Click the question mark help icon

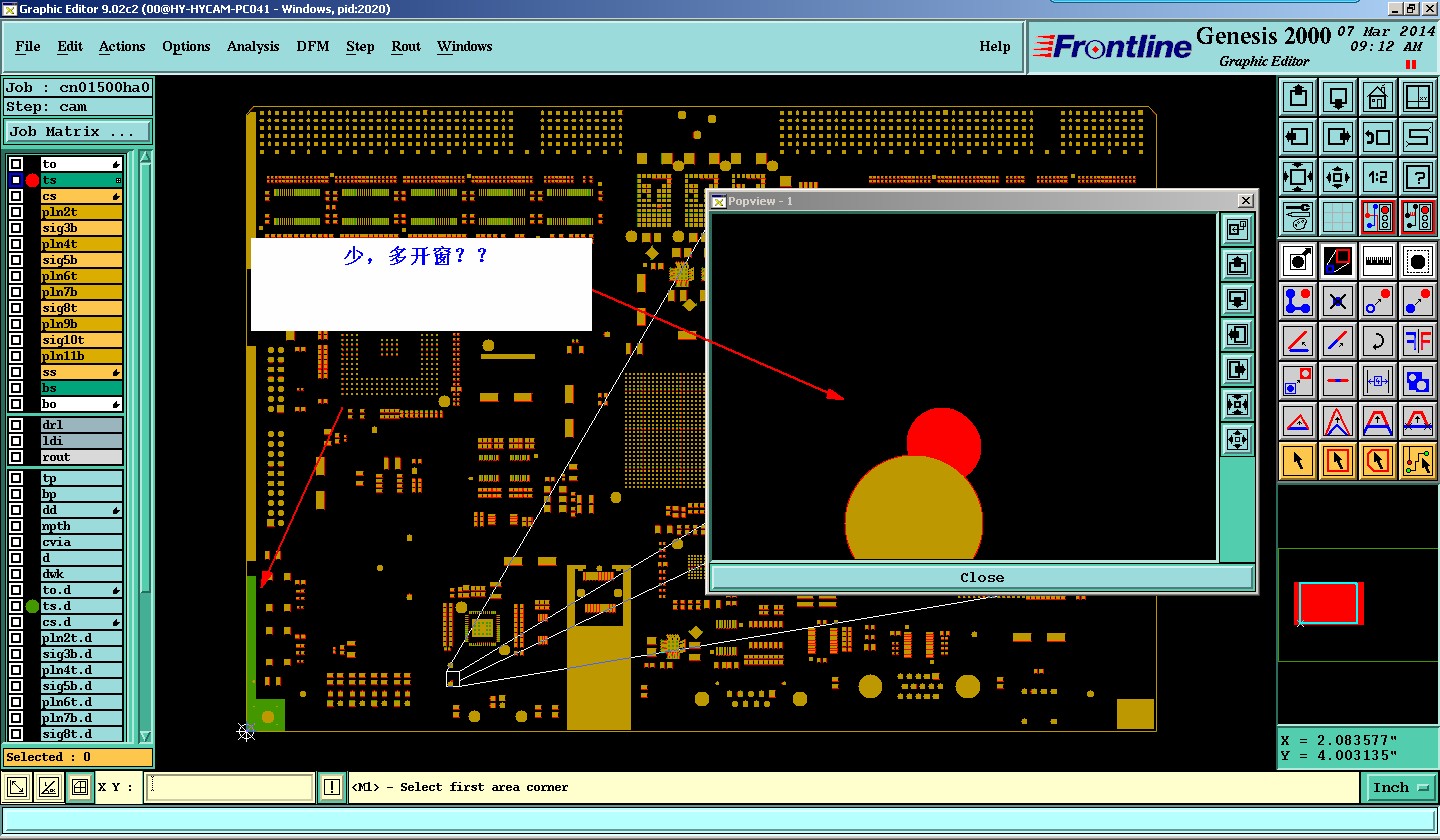(1418, 177)
